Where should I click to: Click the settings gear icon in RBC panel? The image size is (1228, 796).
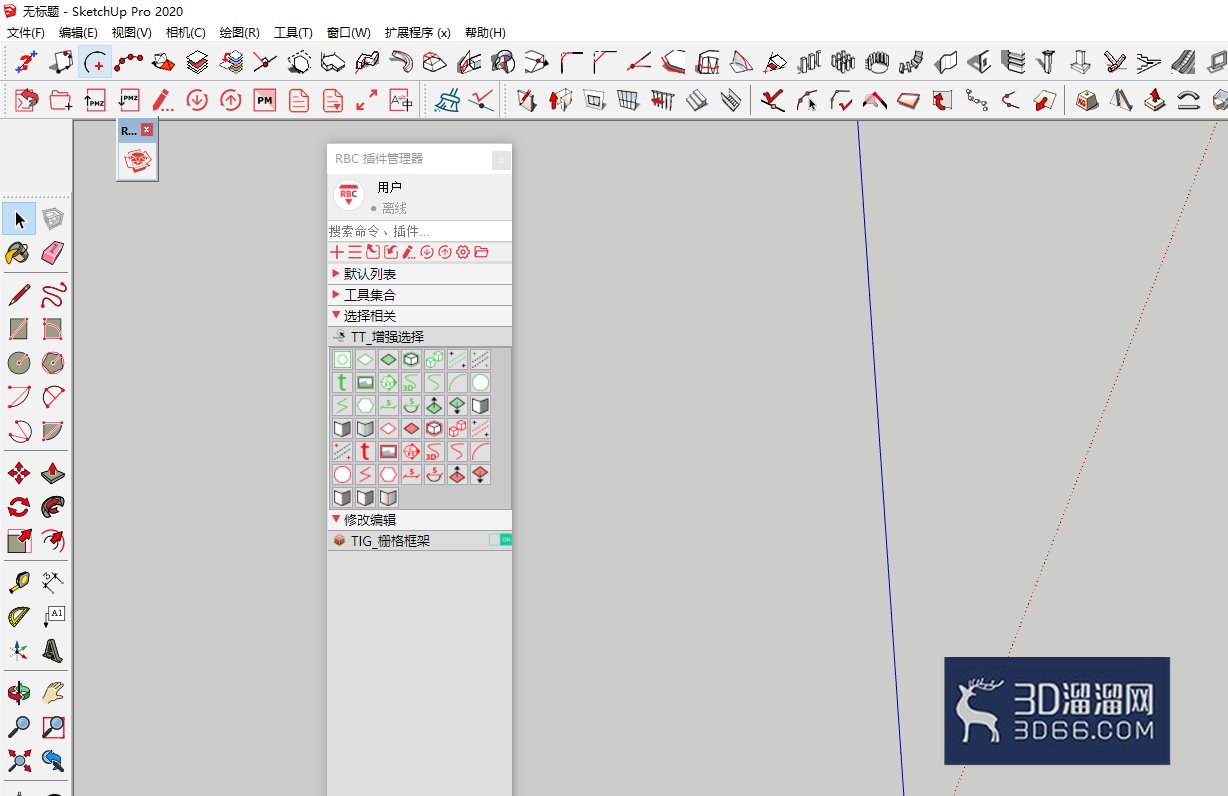point(463,252)
